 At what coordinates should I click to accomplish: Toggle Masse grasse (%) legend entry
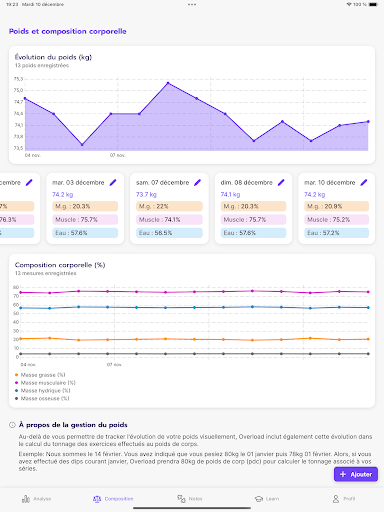point(40,375)
